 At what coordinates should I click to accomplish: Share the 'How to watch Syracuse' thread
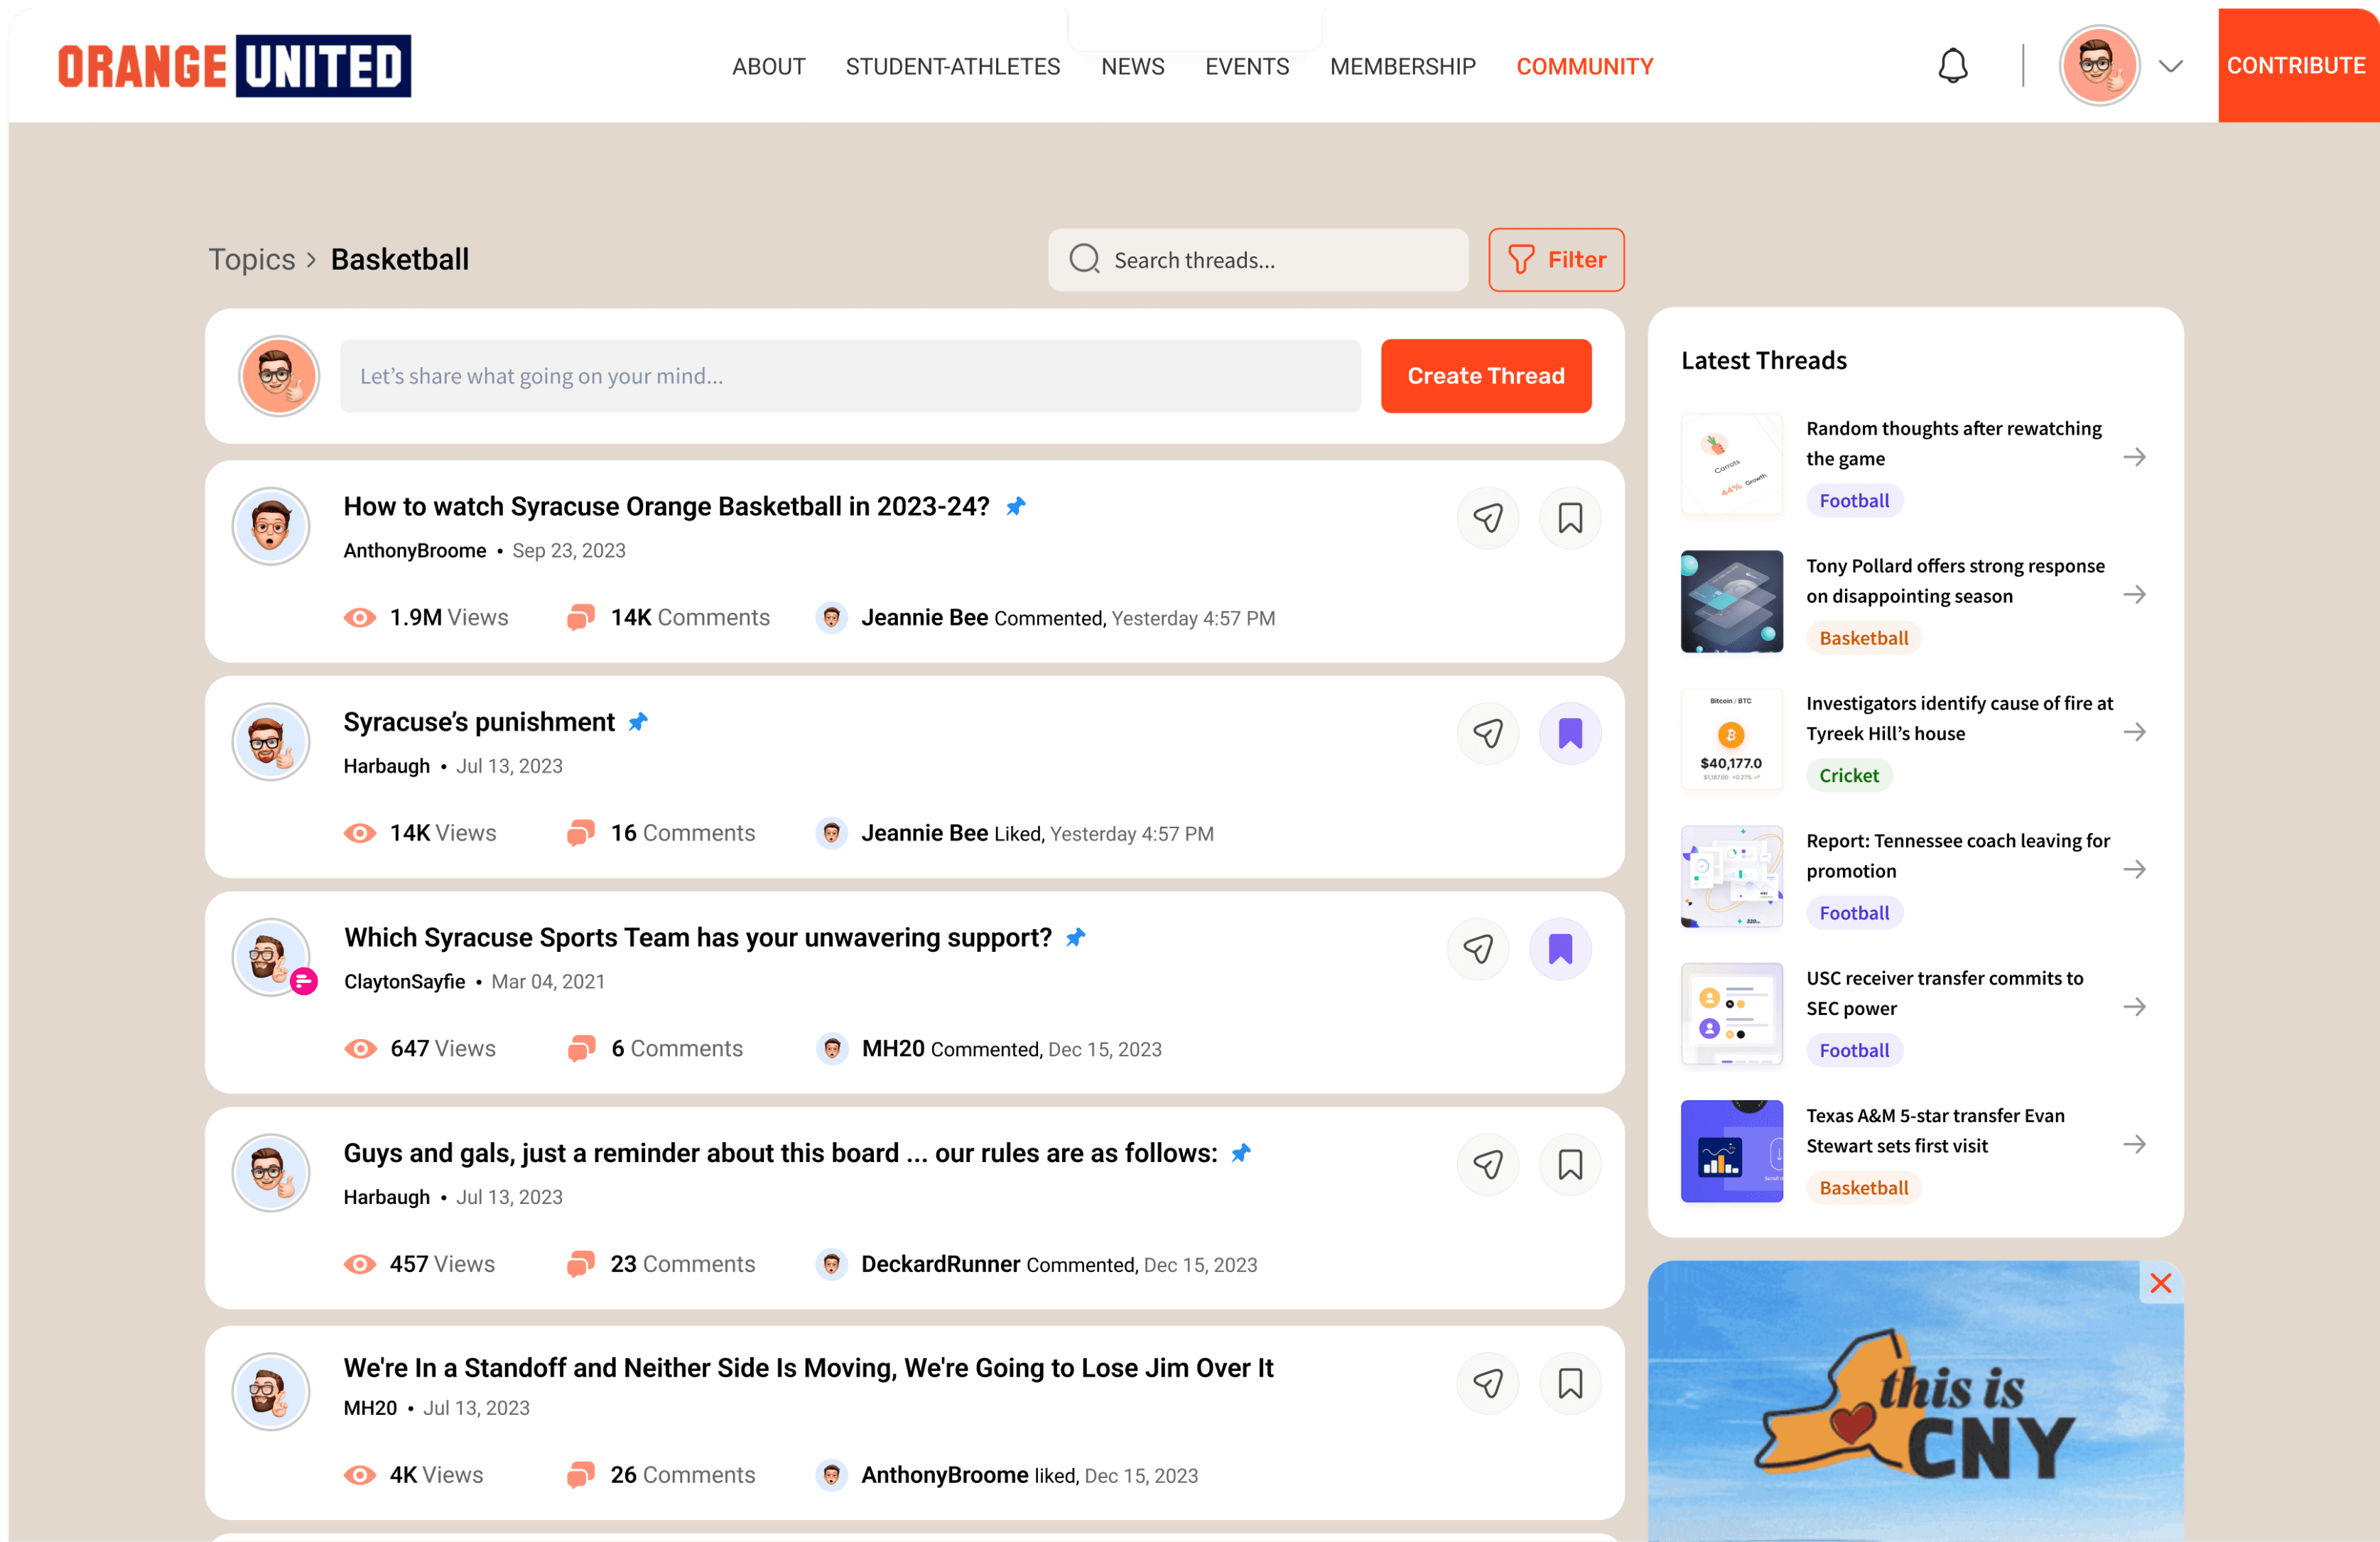click(x=1487, y=518)
